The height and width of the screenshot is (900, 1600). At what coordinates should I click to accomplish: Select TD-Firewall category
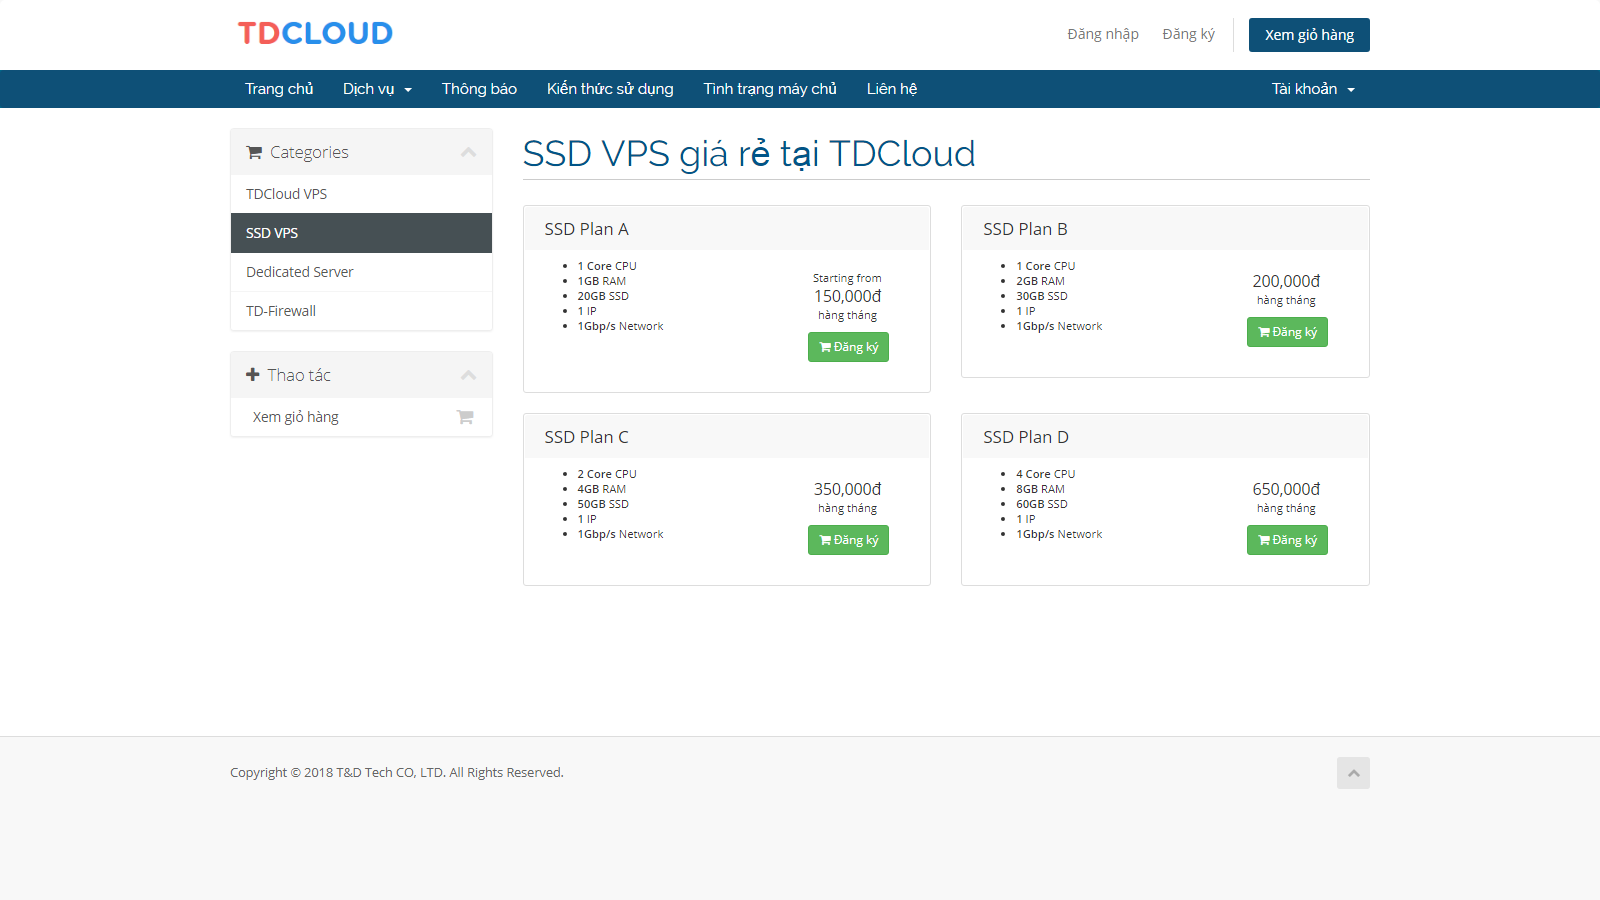click(361, 311)
